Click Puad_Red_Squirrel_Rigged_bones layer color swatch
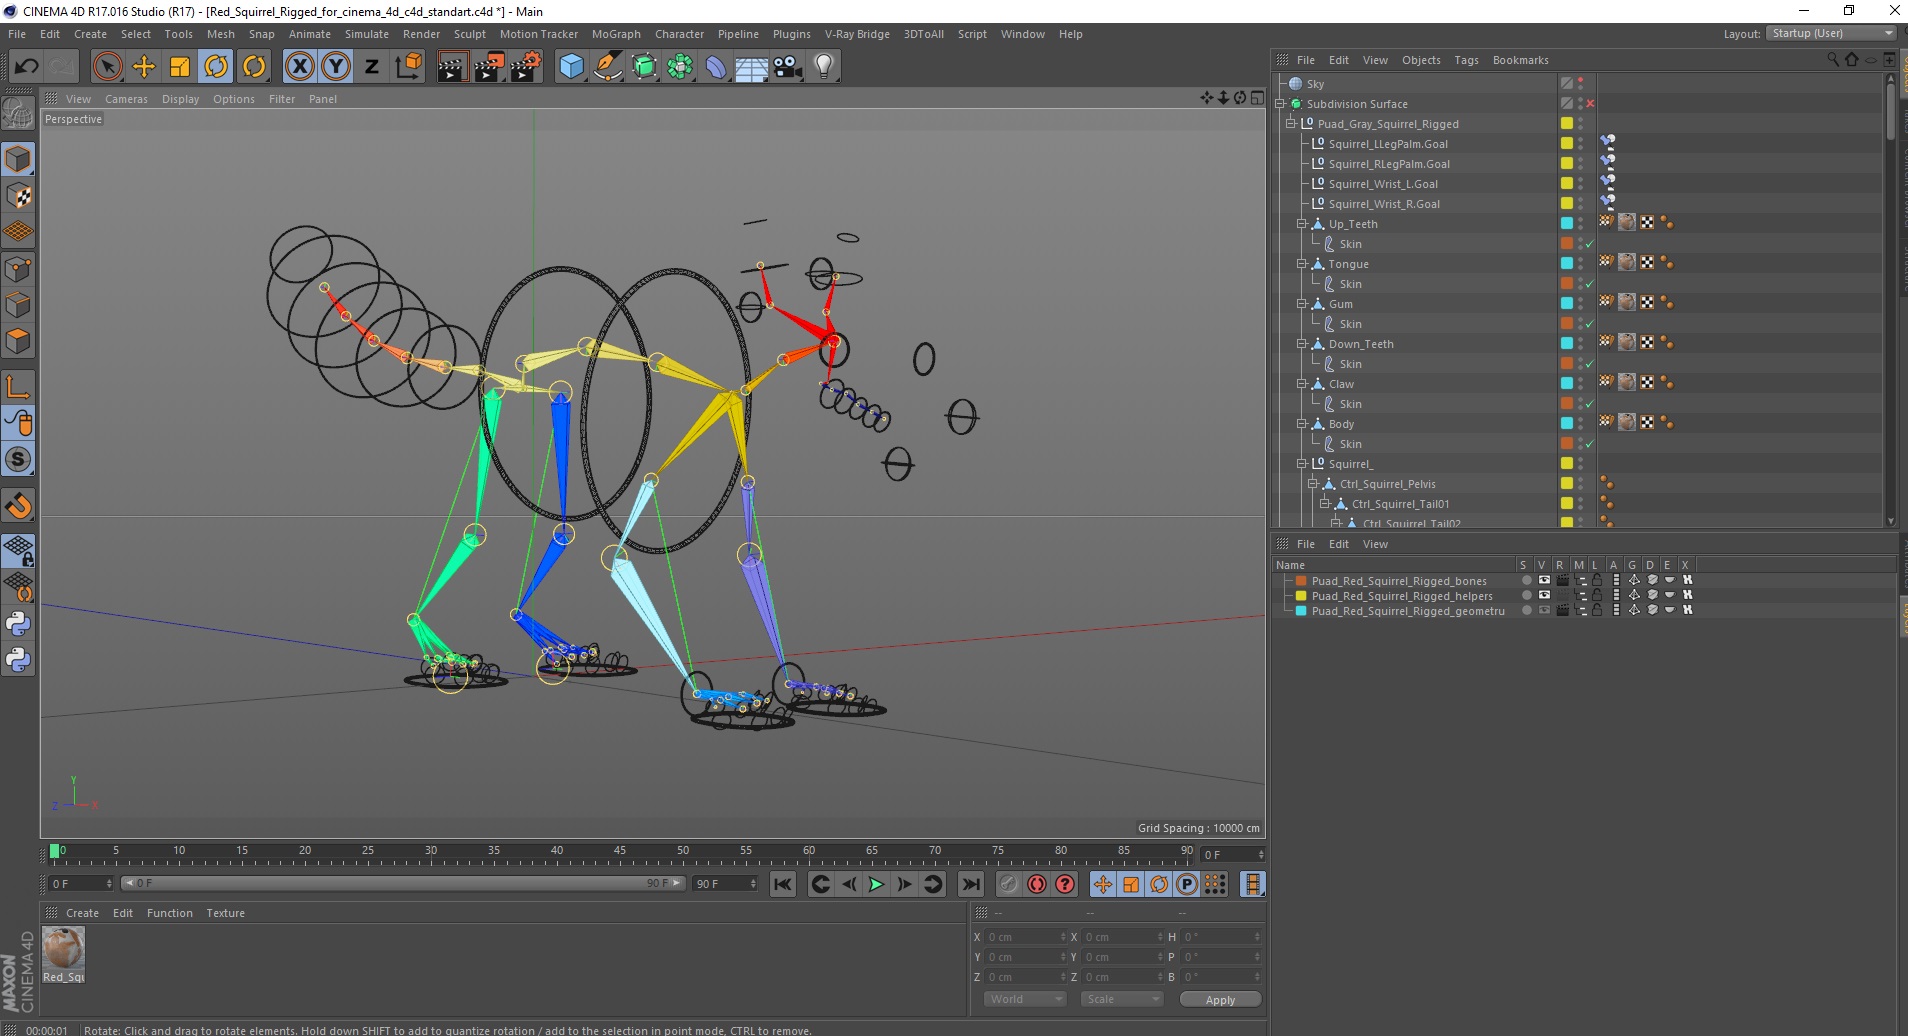Image resolution: width=1908 pixels, height=1036 pixels. point(1301,581)
